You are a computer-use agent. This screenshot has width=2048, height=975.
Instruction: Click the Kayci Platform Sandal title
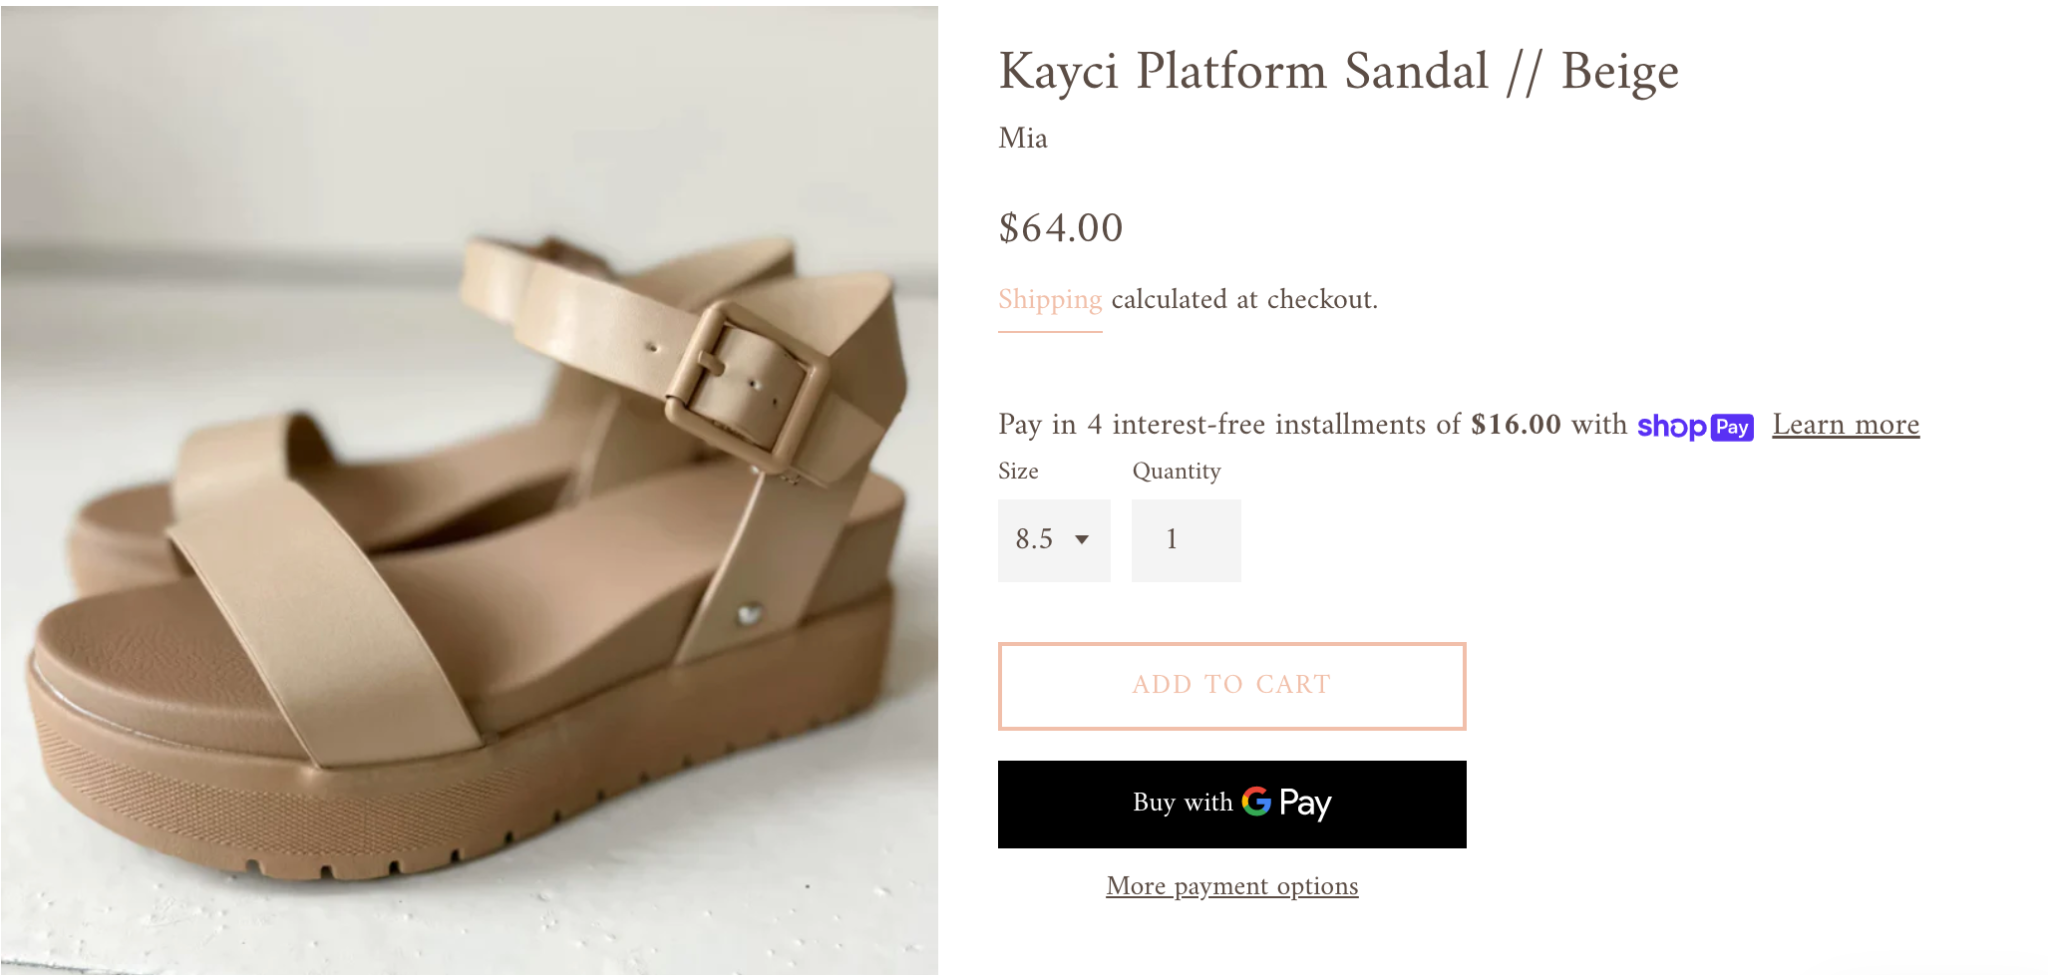click(x=1338, y=72)
